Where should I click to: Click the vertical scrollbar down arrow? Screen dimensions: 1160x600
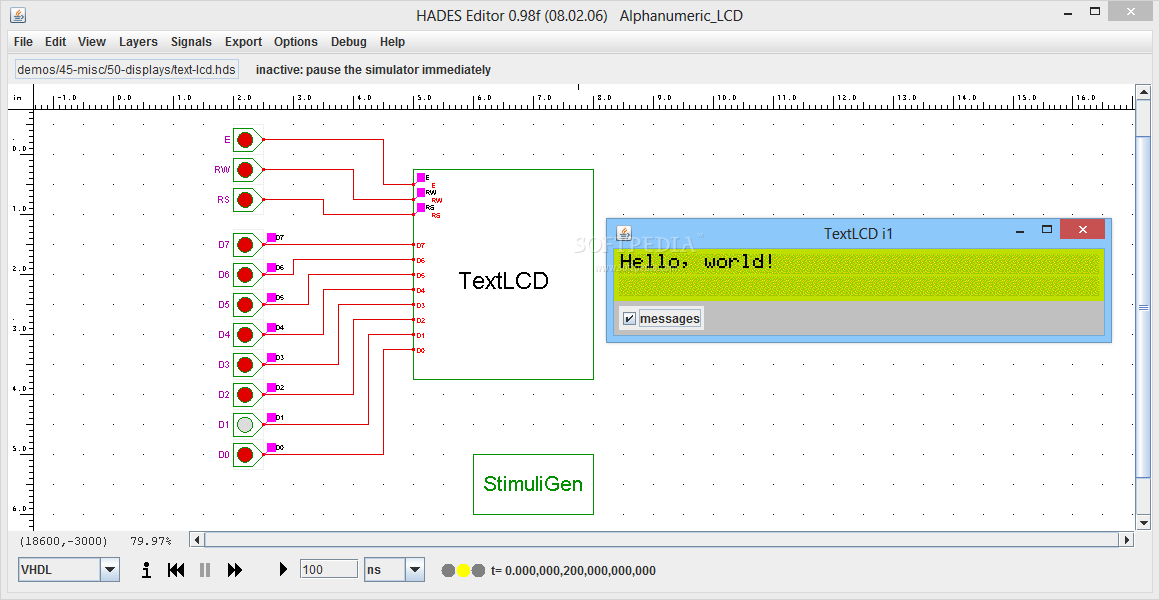(x=1143, y=522)
